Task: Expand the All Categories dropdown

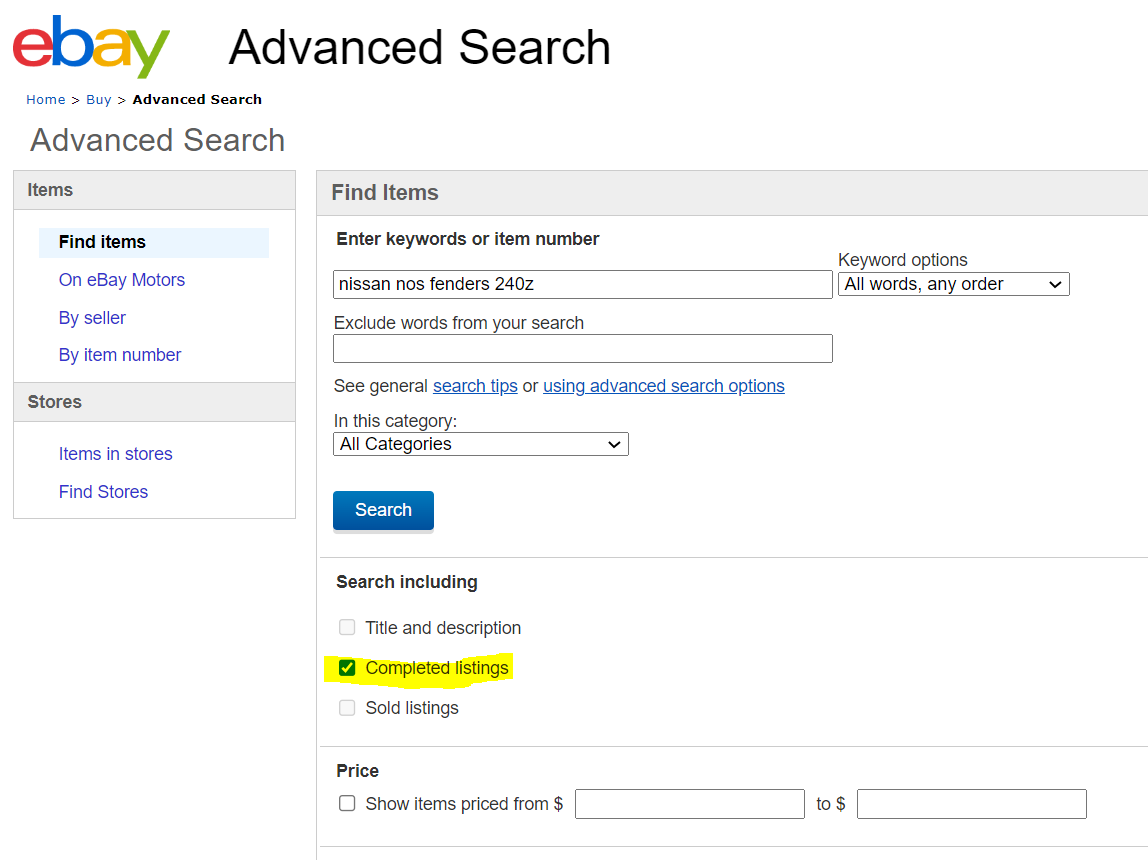Action: click(481, 444)
